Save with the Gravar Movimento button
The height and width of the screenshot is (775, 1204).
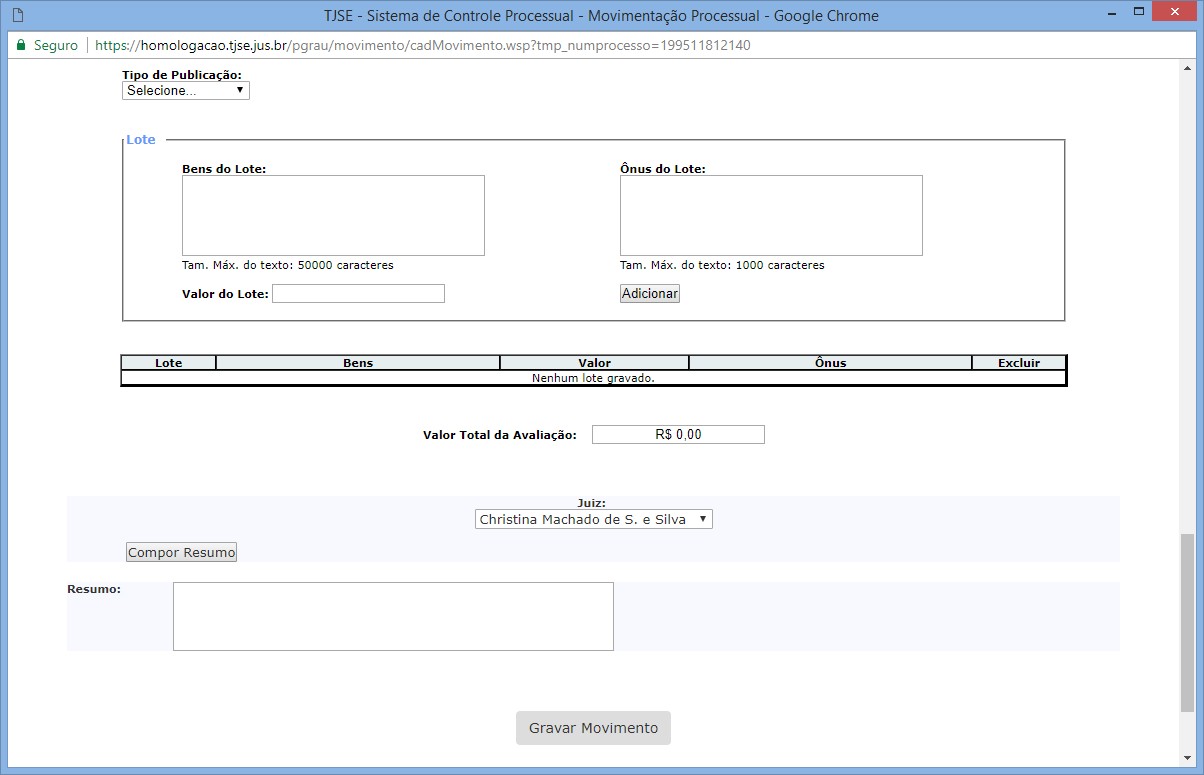click(x=593, y=728)
